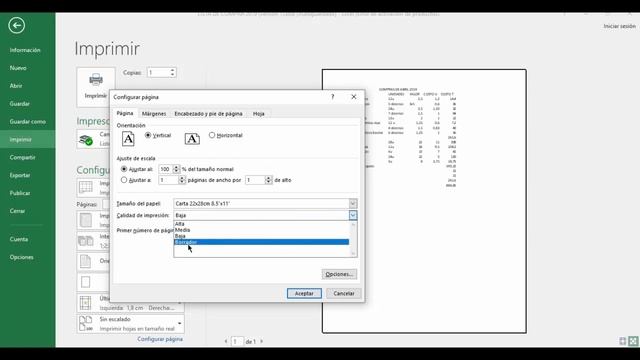The image size is (640, 360).
Task: Click the Imprimir printer icon button
Action: coord(96,87)
